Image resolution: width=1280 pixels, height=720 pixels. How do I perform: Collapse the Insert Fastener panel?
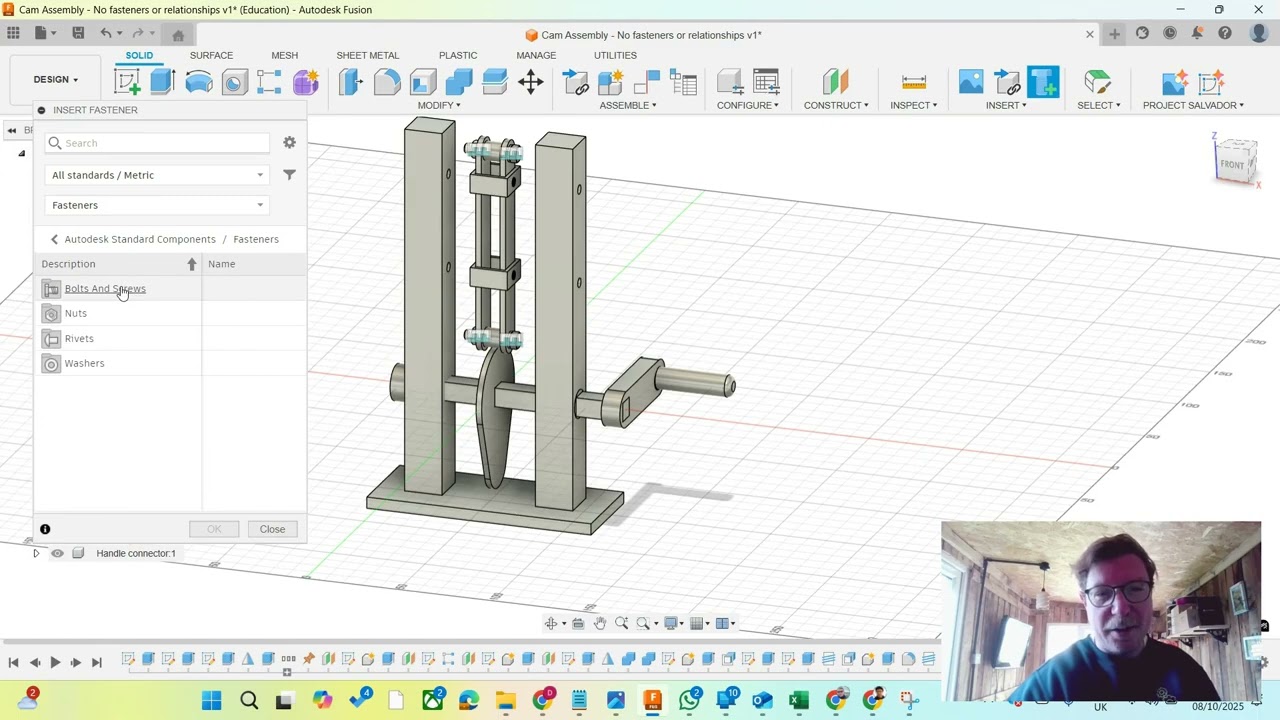41,110
